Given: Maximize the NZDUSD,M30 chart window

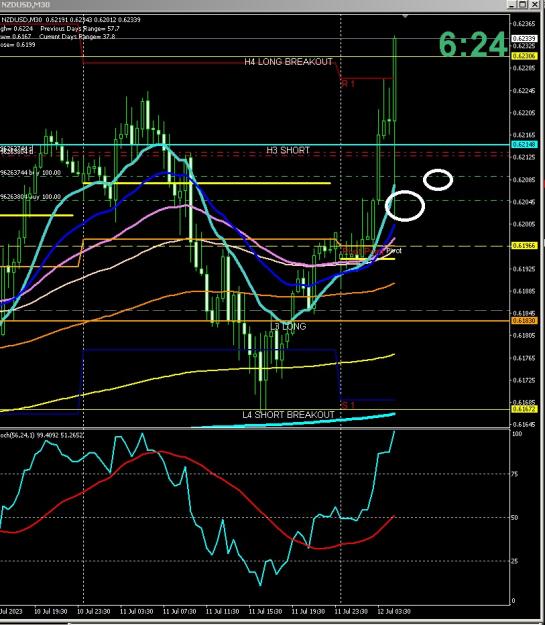Looking at the screenshot, I should click(x=523, y=4).
